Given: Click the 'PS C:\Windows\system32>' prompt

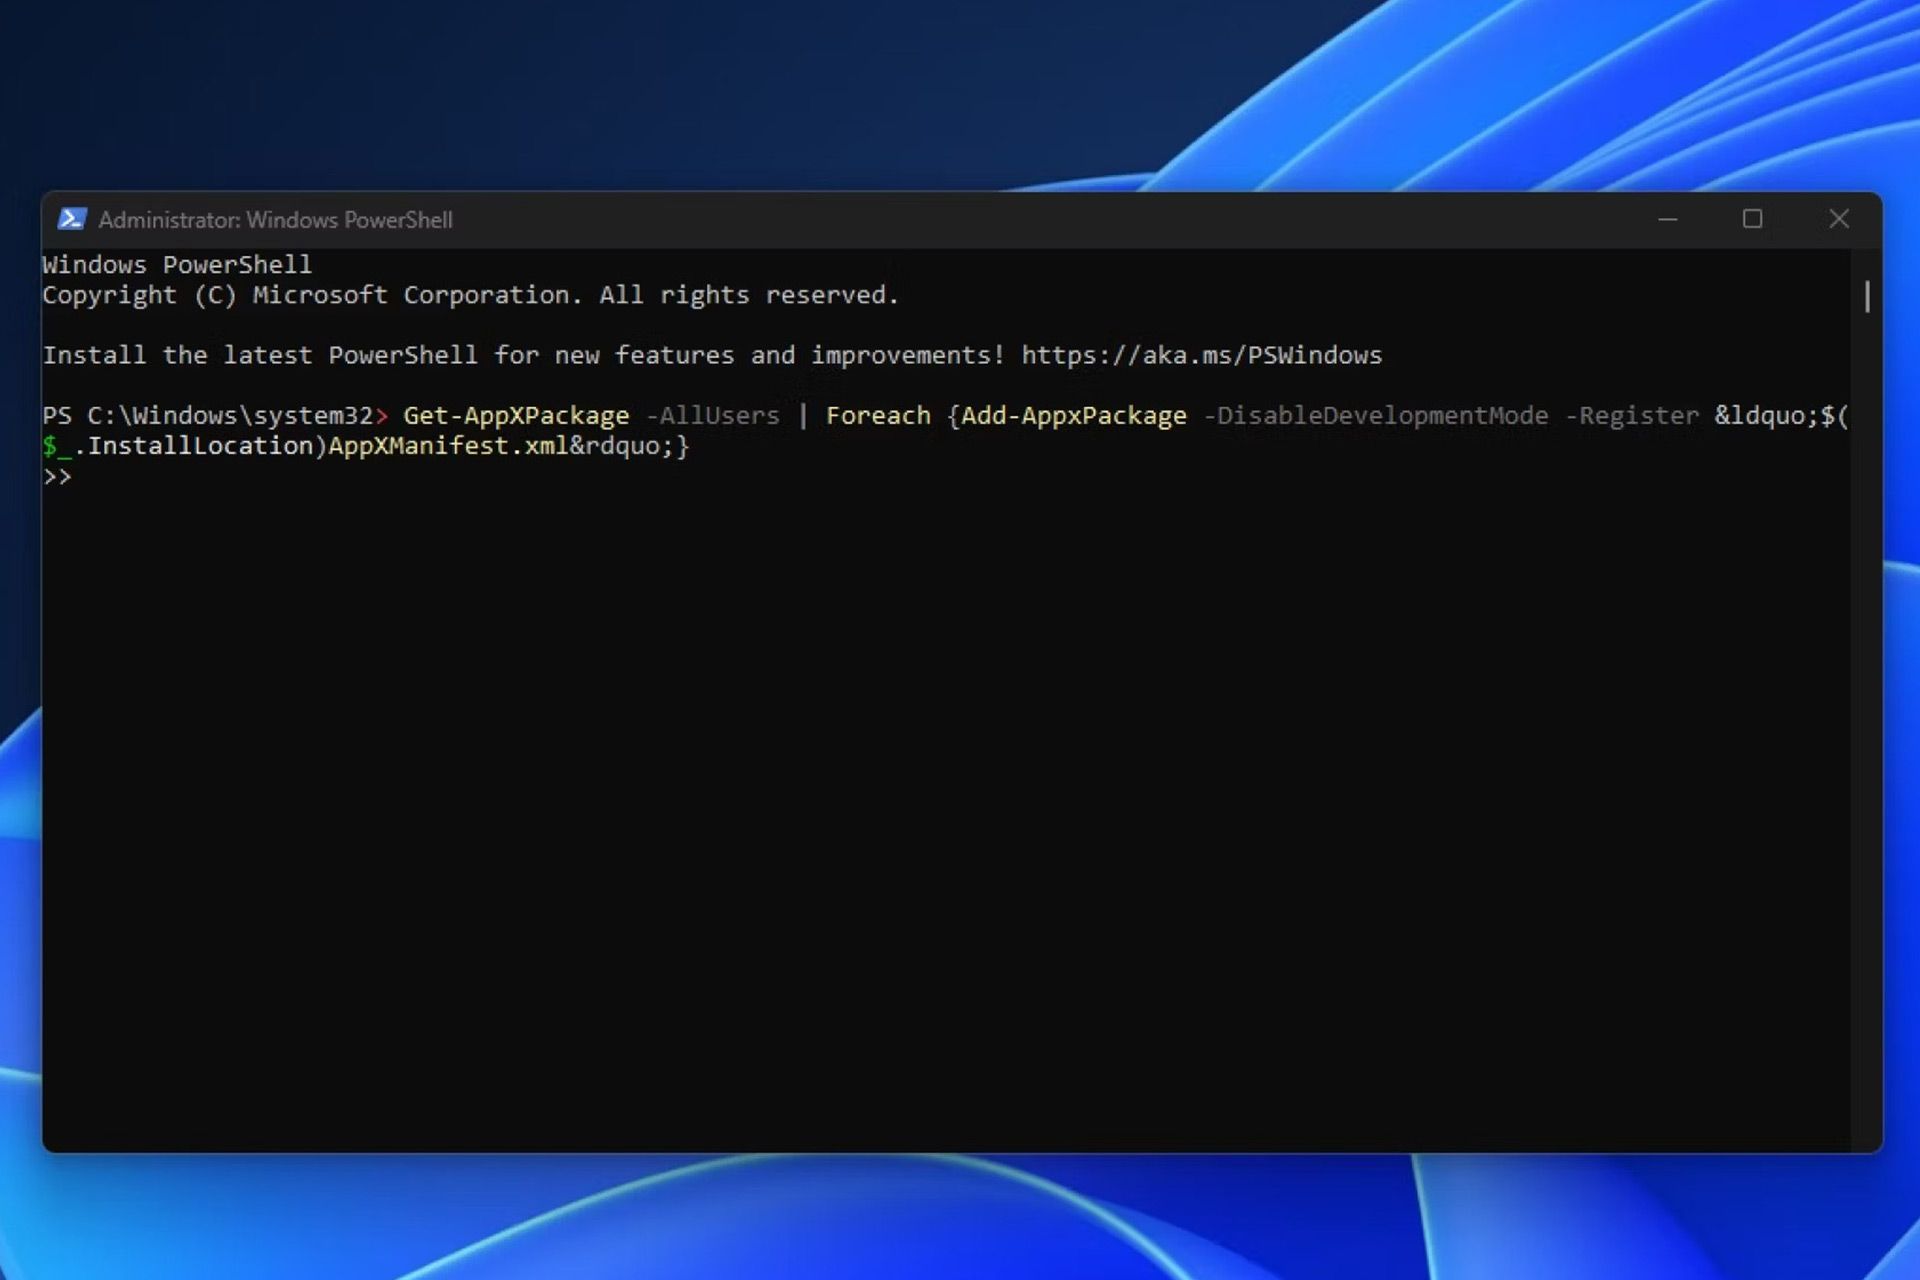Looking at the screenshot, I should (x=215, y=416).
